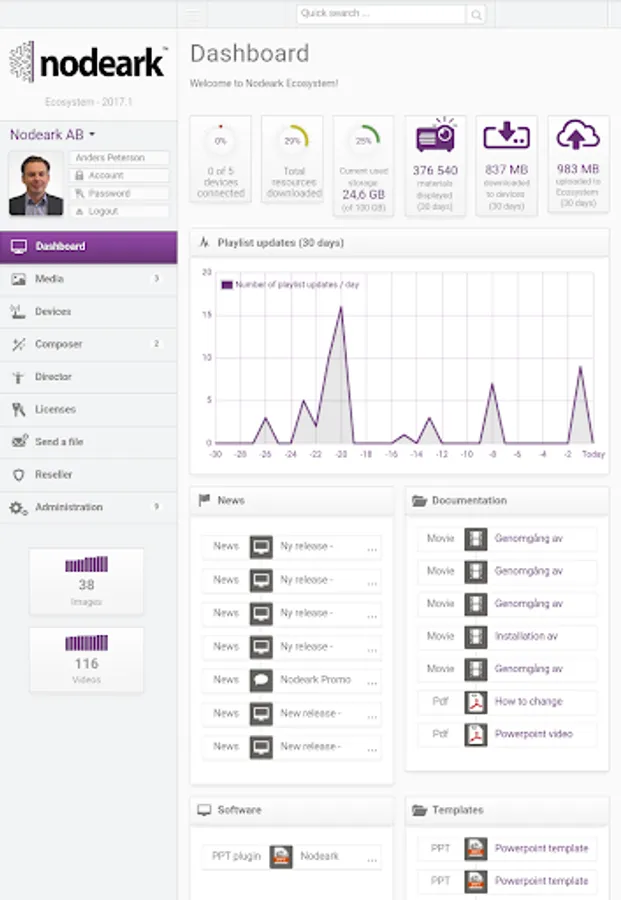The width and height of the screenshot is (621, 900).
Task: Open the Installation av movie
Action: pyautogui.click(x=526, y=636)
